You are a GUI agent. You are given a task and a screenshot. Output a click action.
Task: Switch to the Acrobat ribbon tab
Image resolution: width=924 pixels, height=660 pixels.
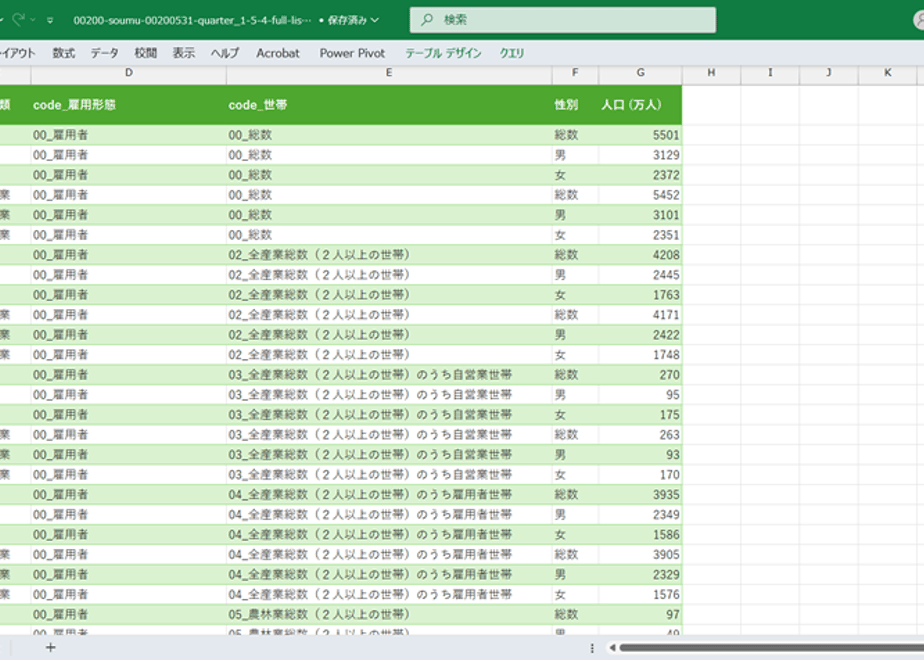pyautogui.click(x=278, y=53)
